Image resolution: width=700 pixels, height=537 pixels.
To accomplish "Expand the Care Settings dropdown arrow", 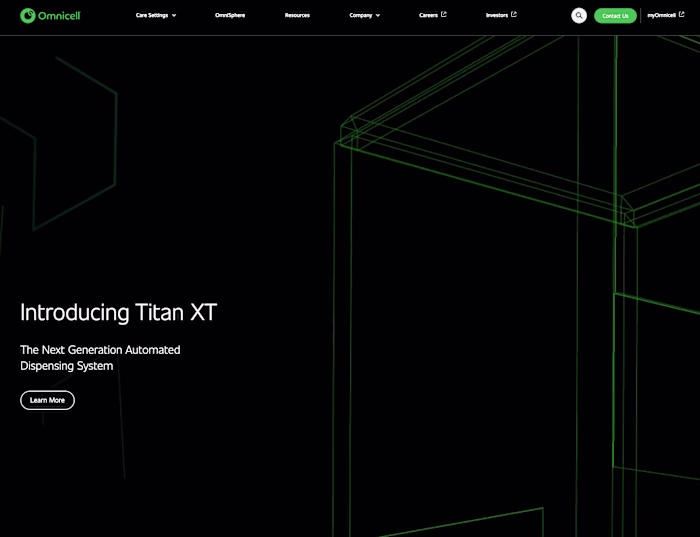I will pos(174,16).
